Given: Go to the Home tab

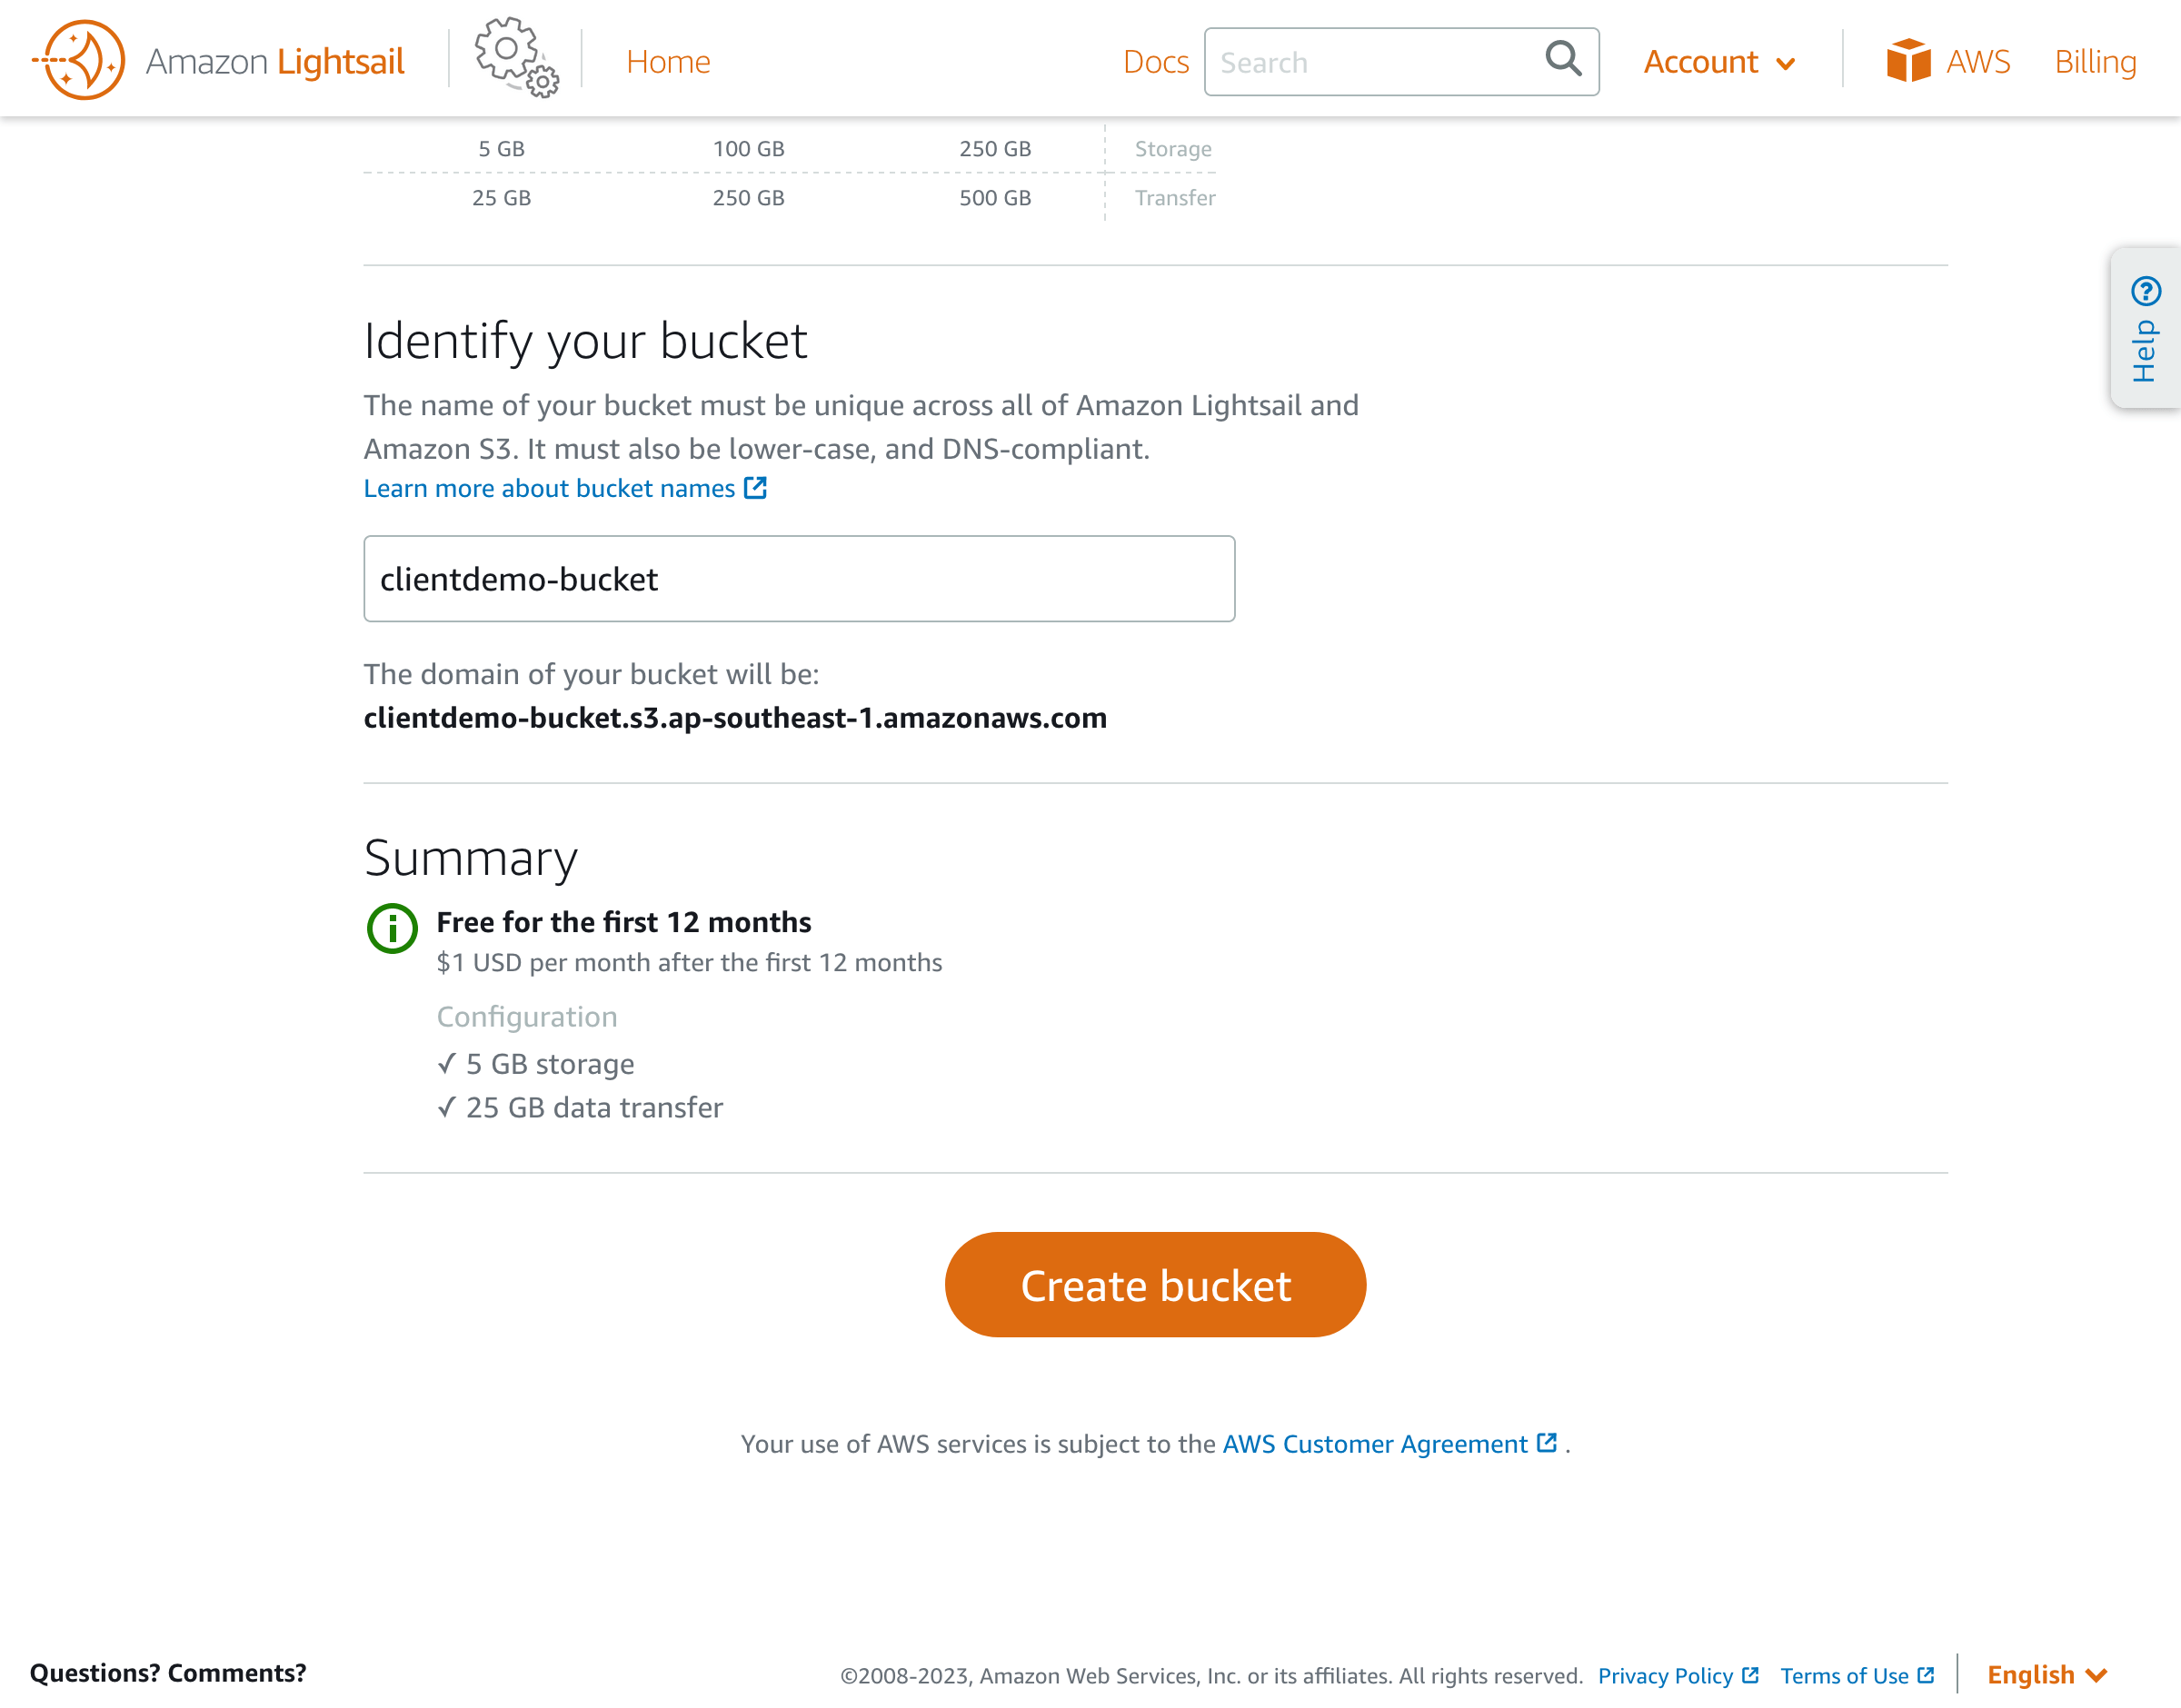Looking at the screenshot, I should (668, 62).
